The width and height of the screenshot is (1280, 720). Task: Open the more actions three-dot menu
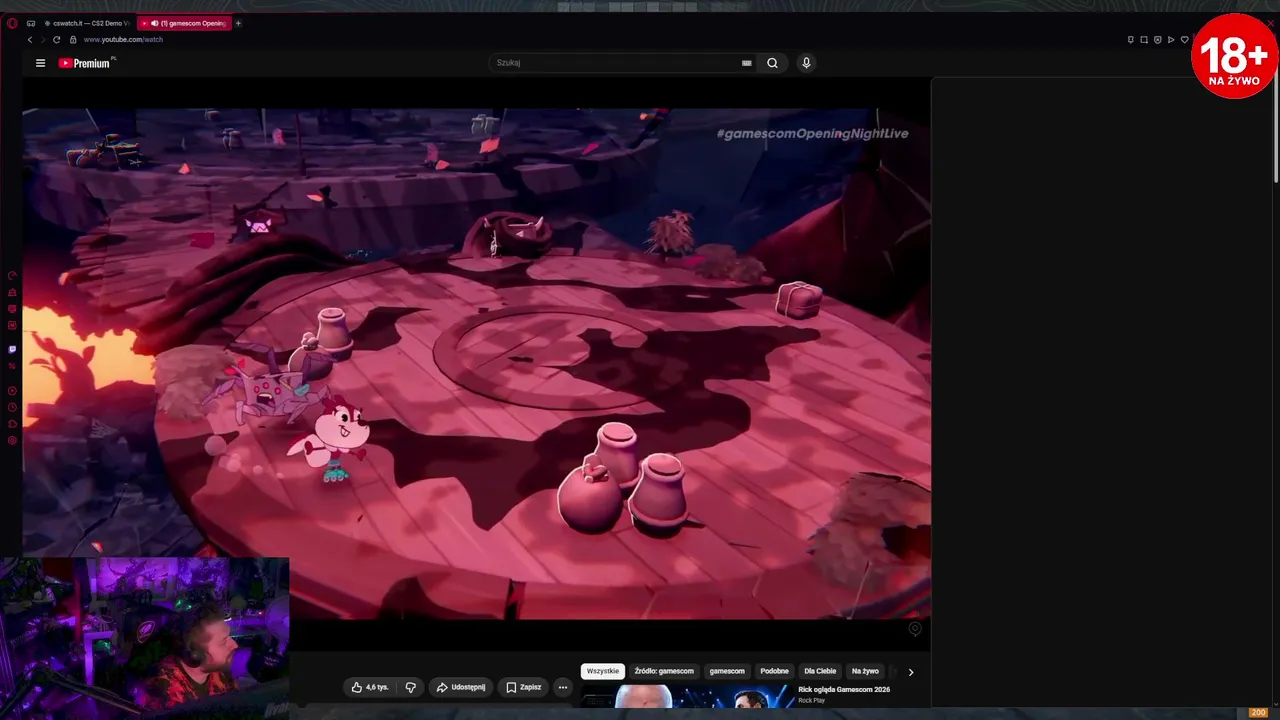(562, 687)
